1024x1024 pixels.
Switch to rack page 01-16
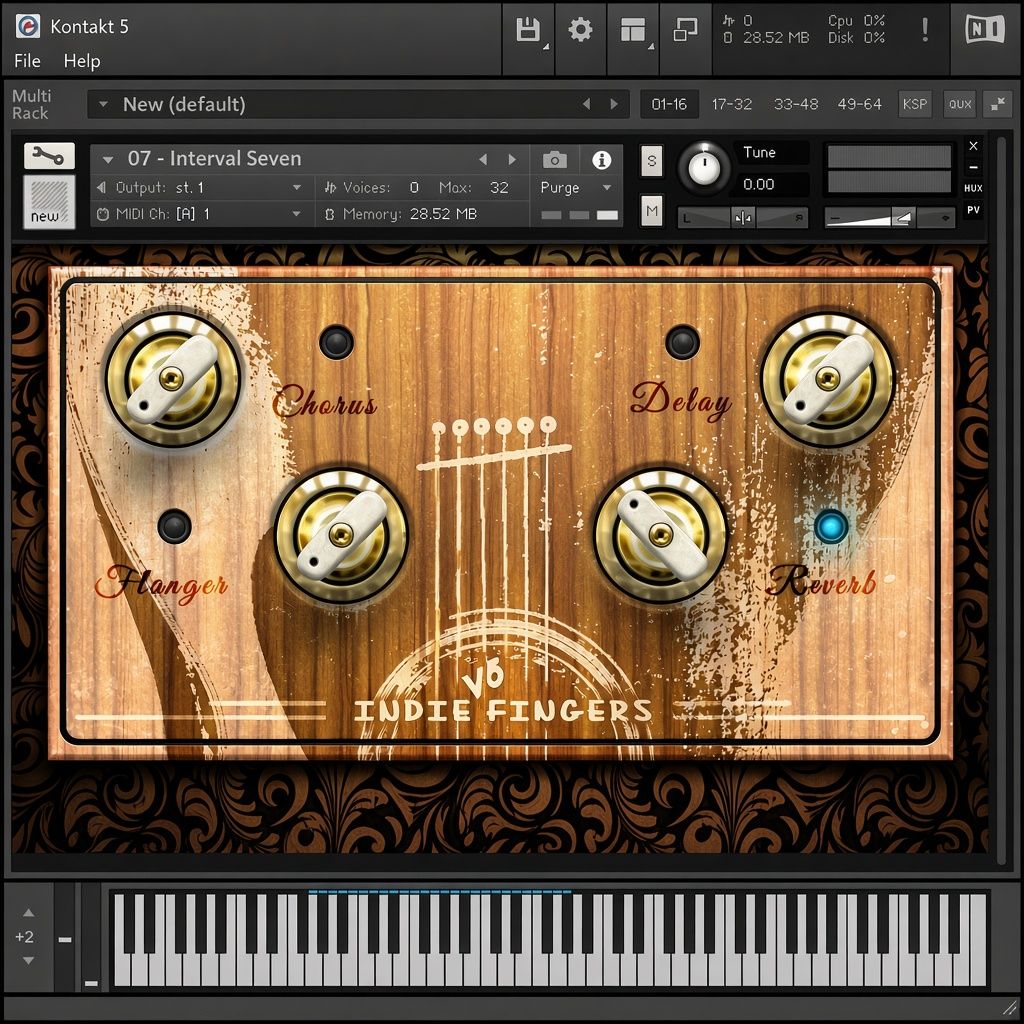669,104
